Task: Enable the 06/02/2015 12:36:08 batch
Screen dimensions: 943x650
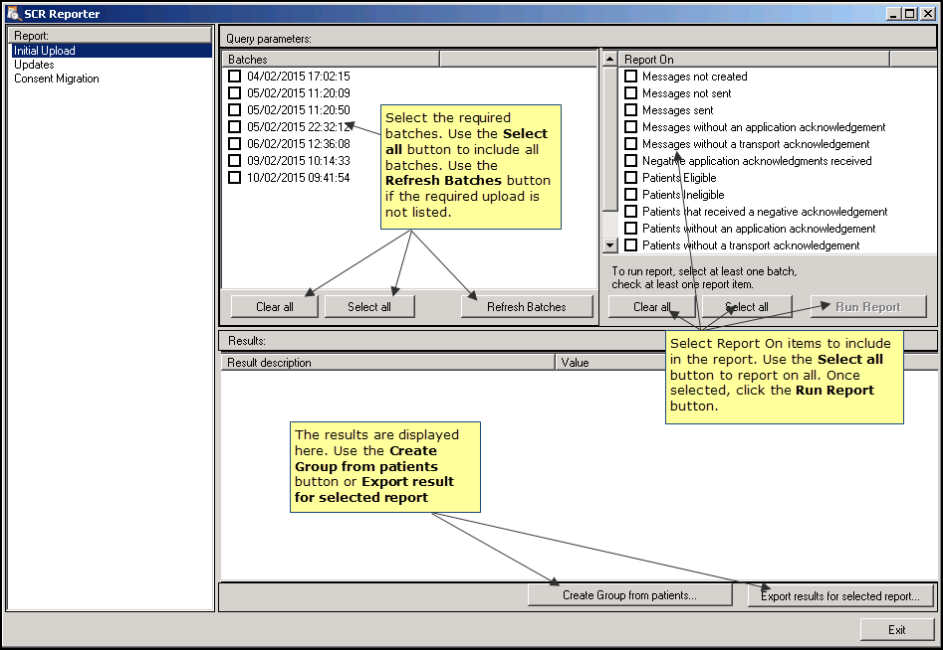Action: (234, 144)
